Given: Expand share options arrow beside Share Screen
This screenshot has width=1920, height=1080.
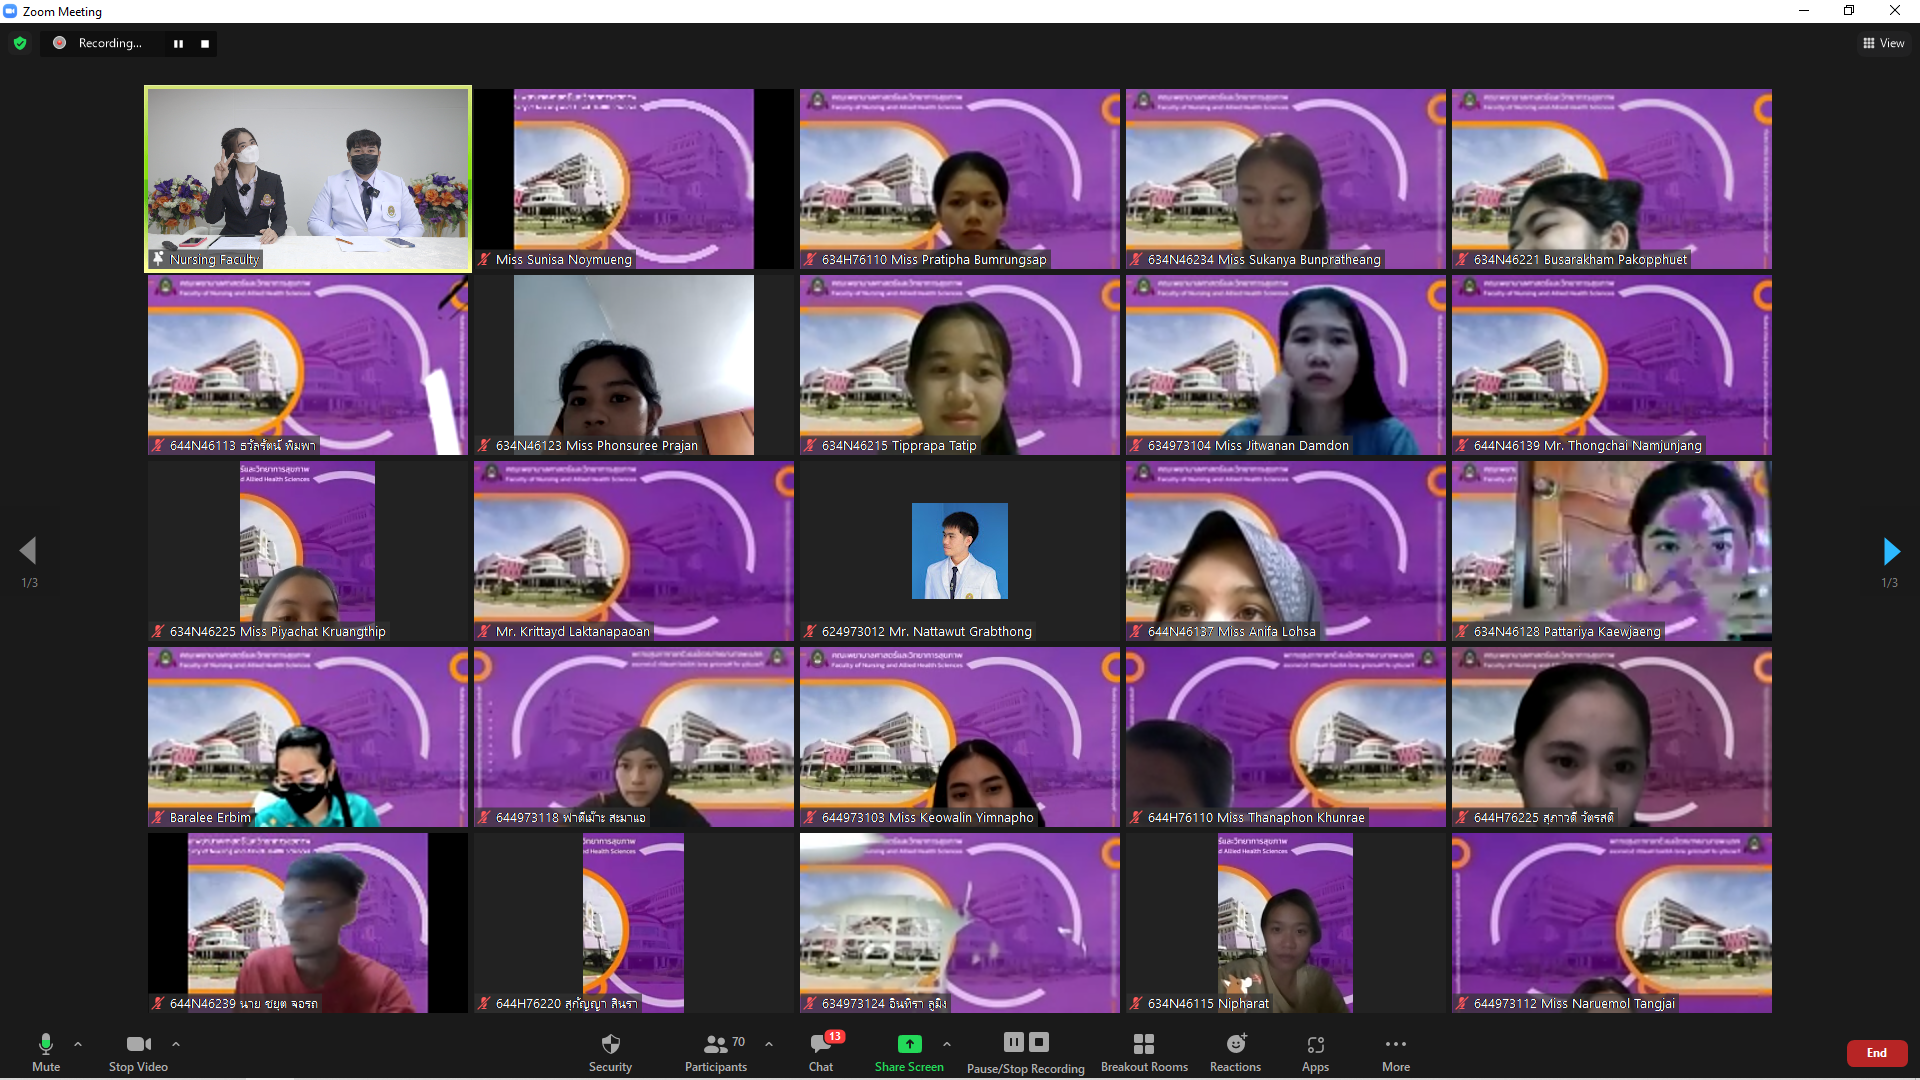Looking at the screenshot, I should pyautogui.click(x=947, y=1044).
